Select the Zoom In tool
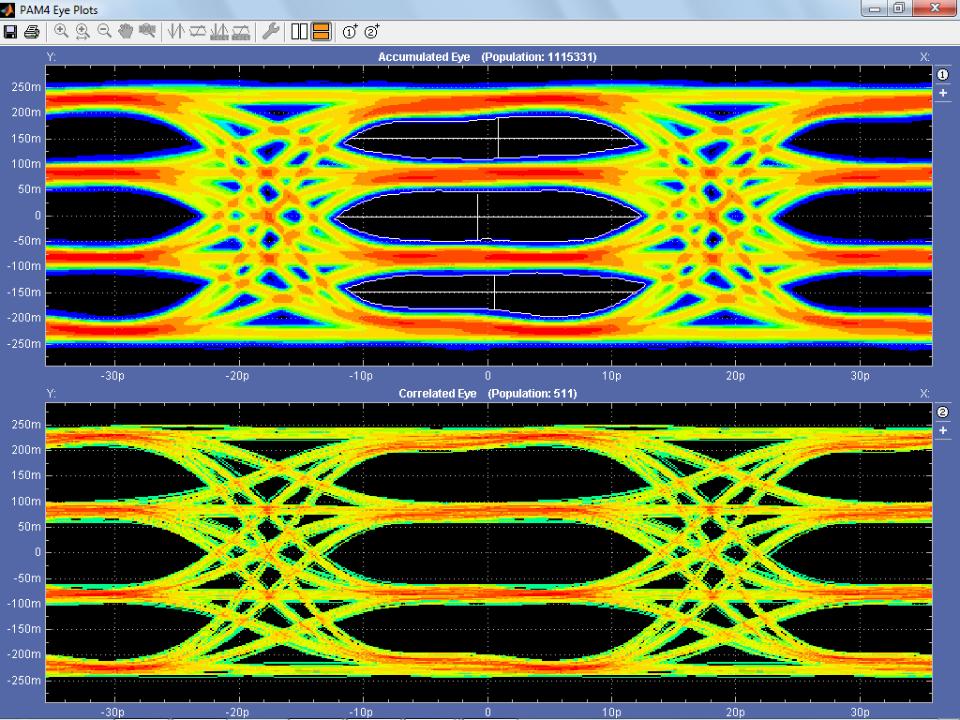Screen dimensions: 960x720 [x=61, y=32]
